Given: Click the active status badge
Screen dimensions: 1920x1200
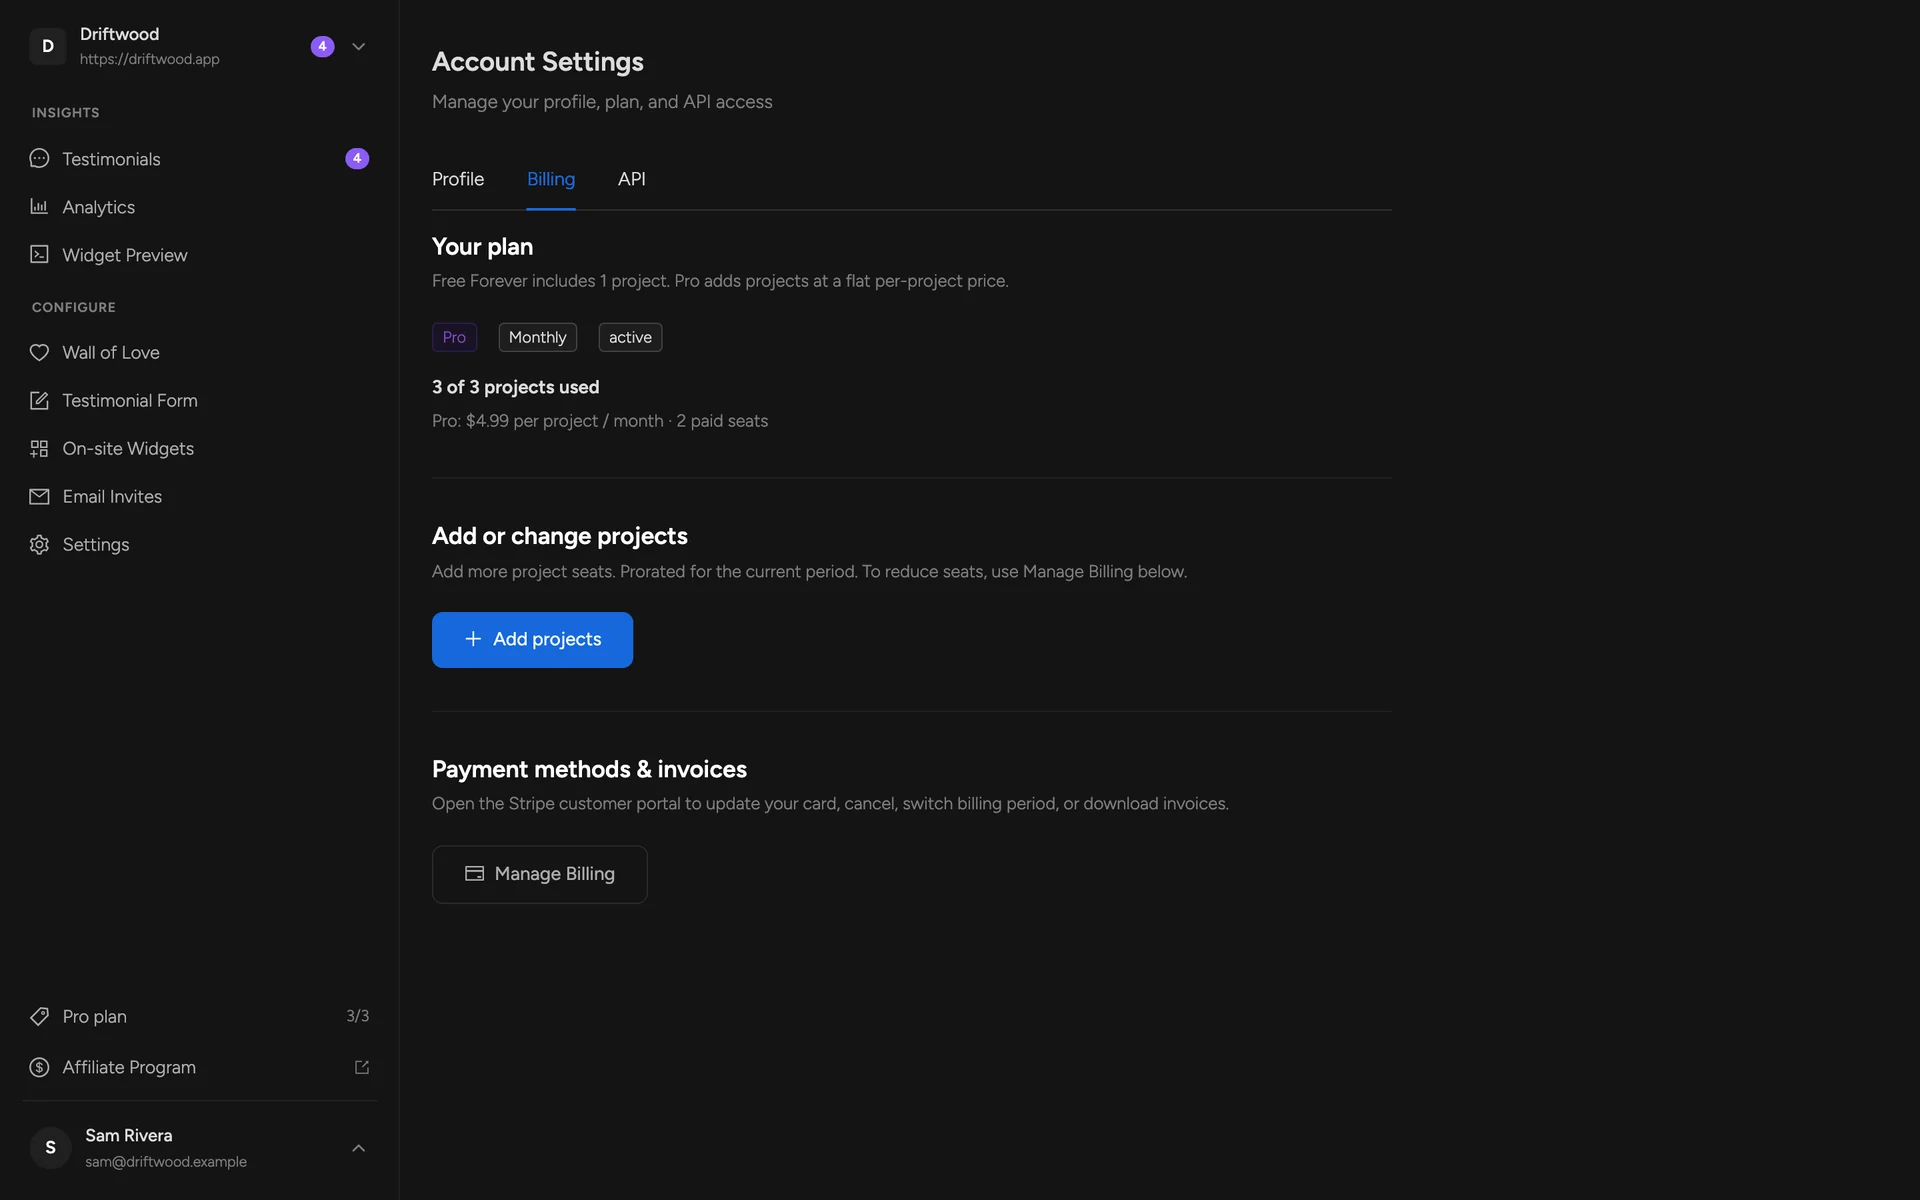Looking at the screenshot, I should click(630, 337).
